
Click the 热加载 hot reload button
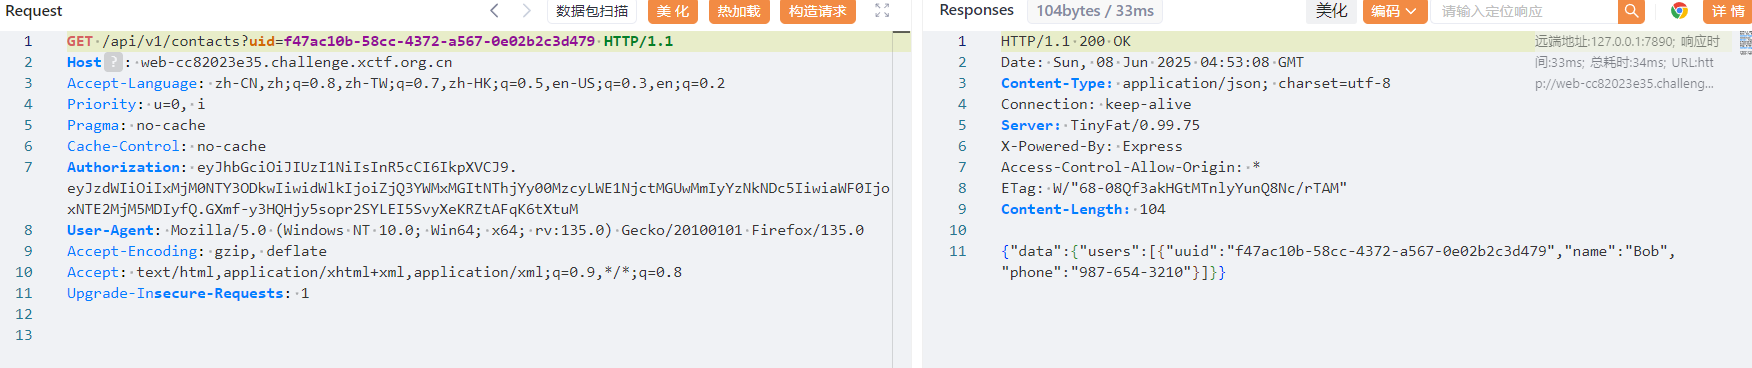click(738, 11)
